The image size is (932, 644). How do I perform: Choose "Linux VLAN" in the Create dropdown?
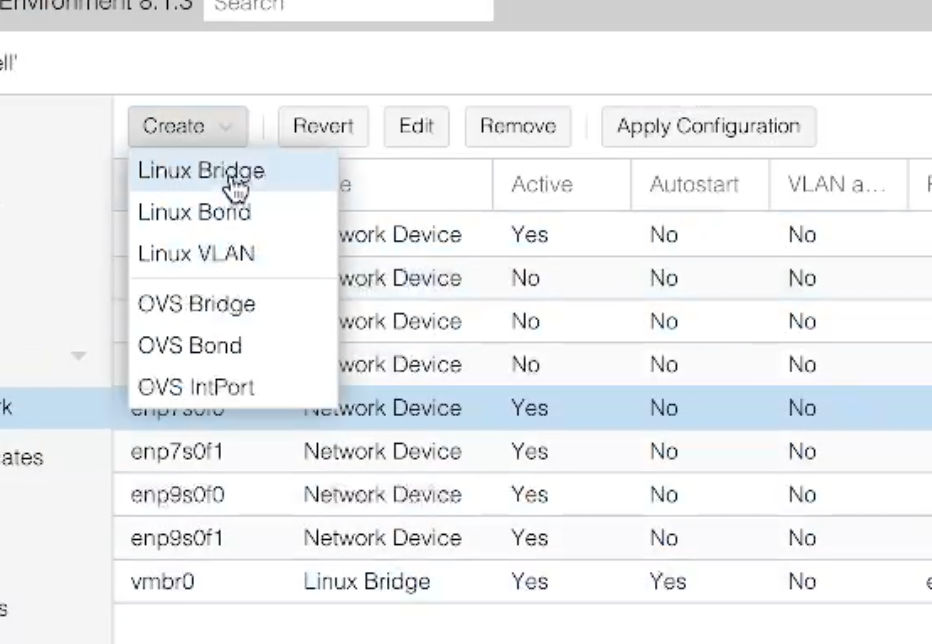click(x=196, y=253)
